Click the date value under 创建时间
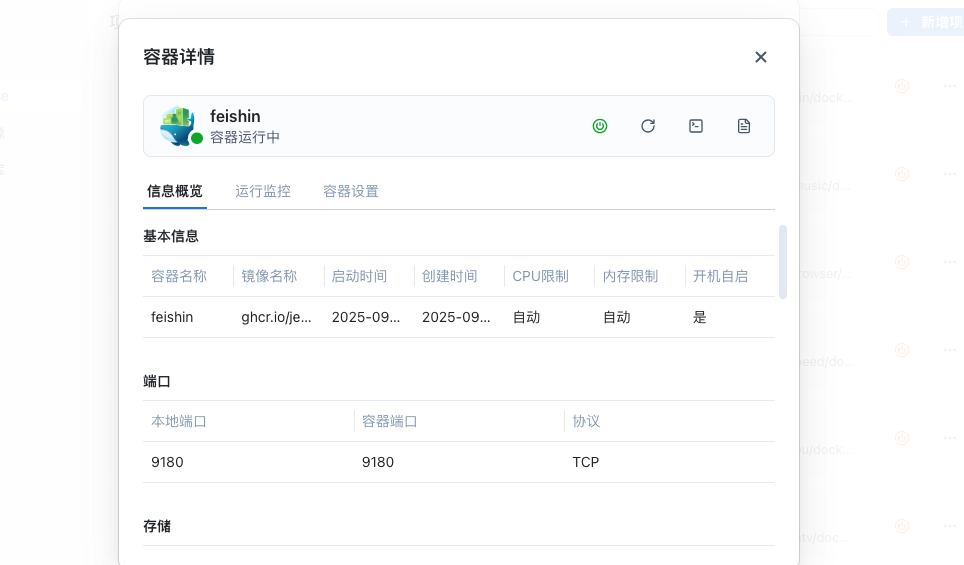Viewport: 964px width, 565px height. click(x=456, y=317)
